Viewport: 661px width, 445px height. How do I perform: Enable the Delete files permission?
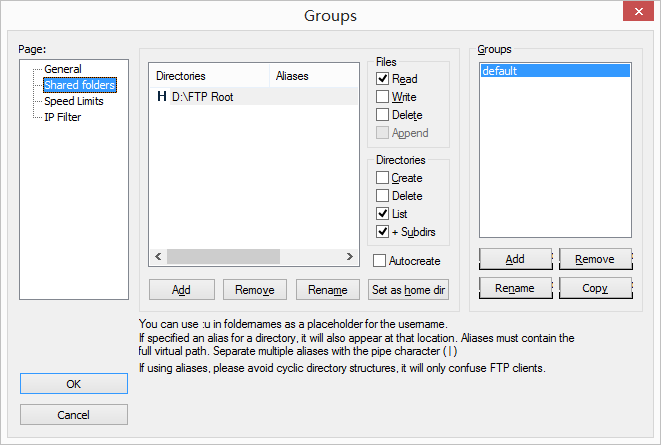(x=383, y=115)
